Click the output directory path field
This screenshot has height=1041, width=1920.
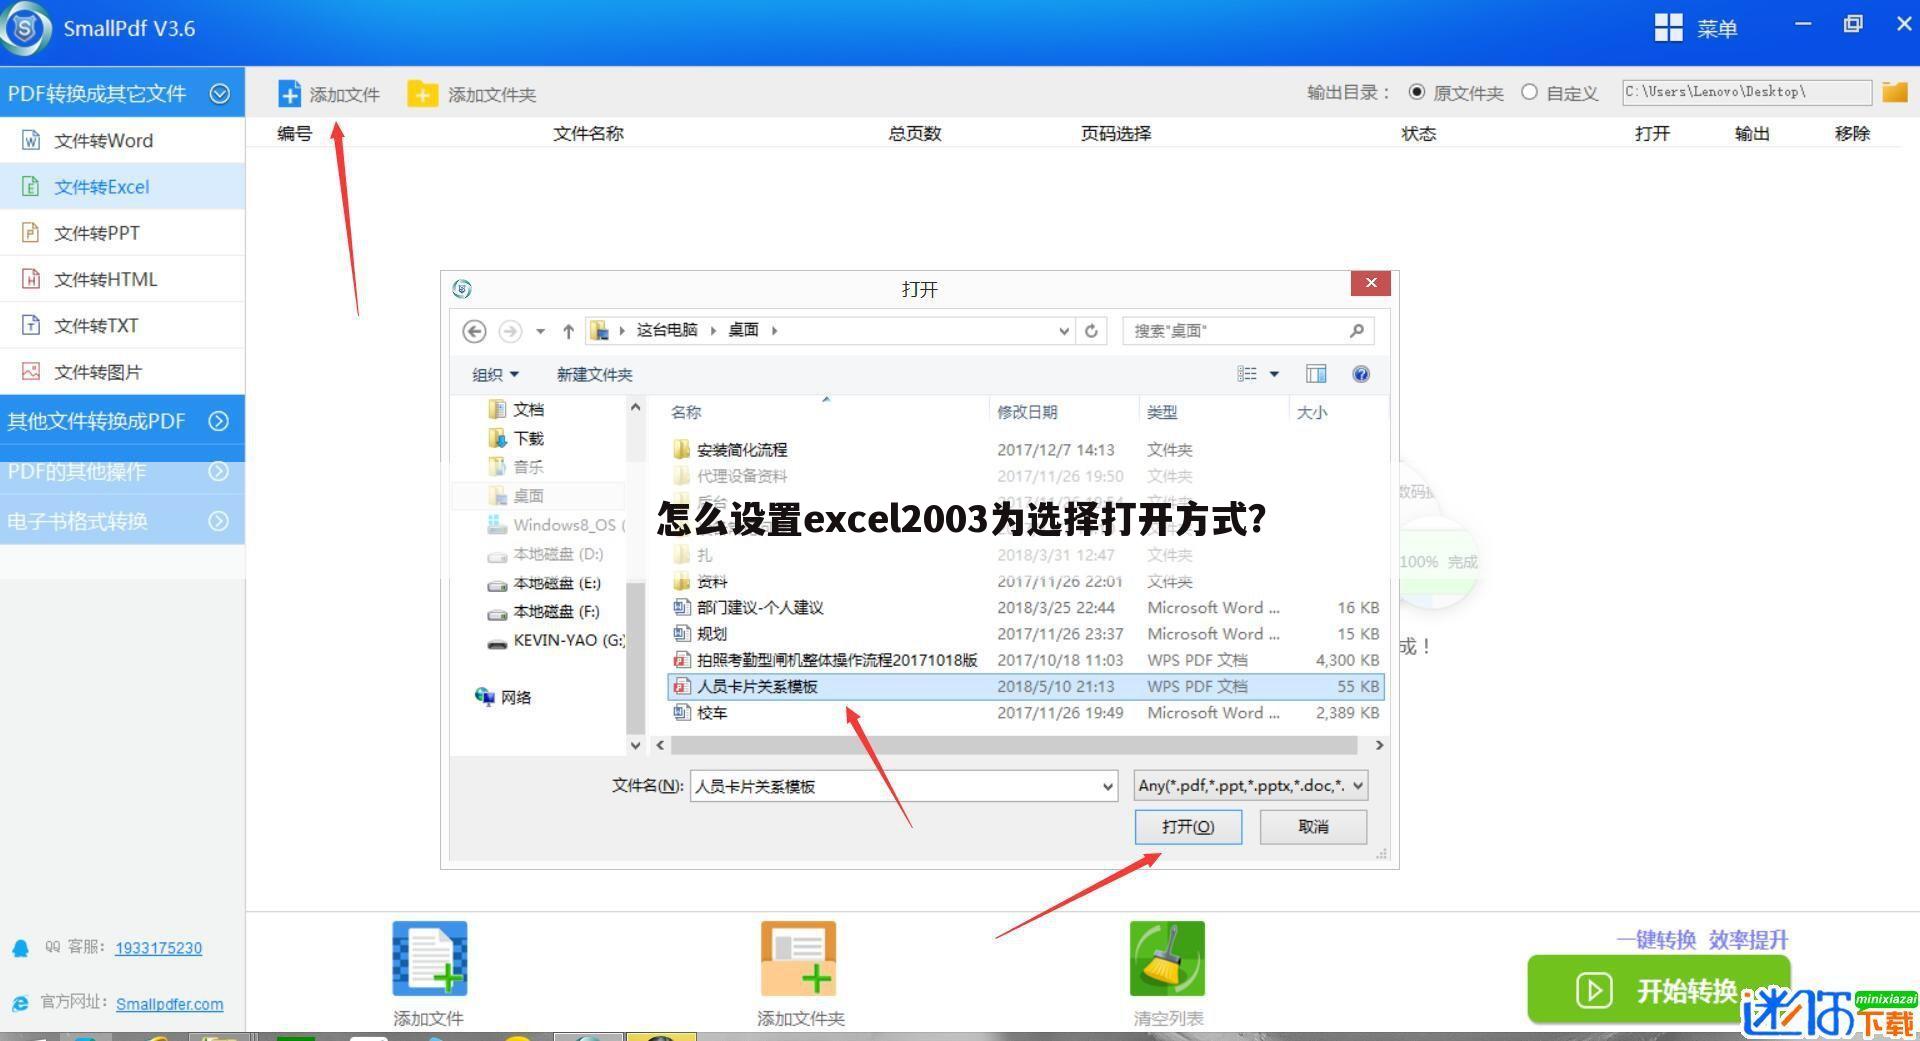click(x=1746, y=92)
